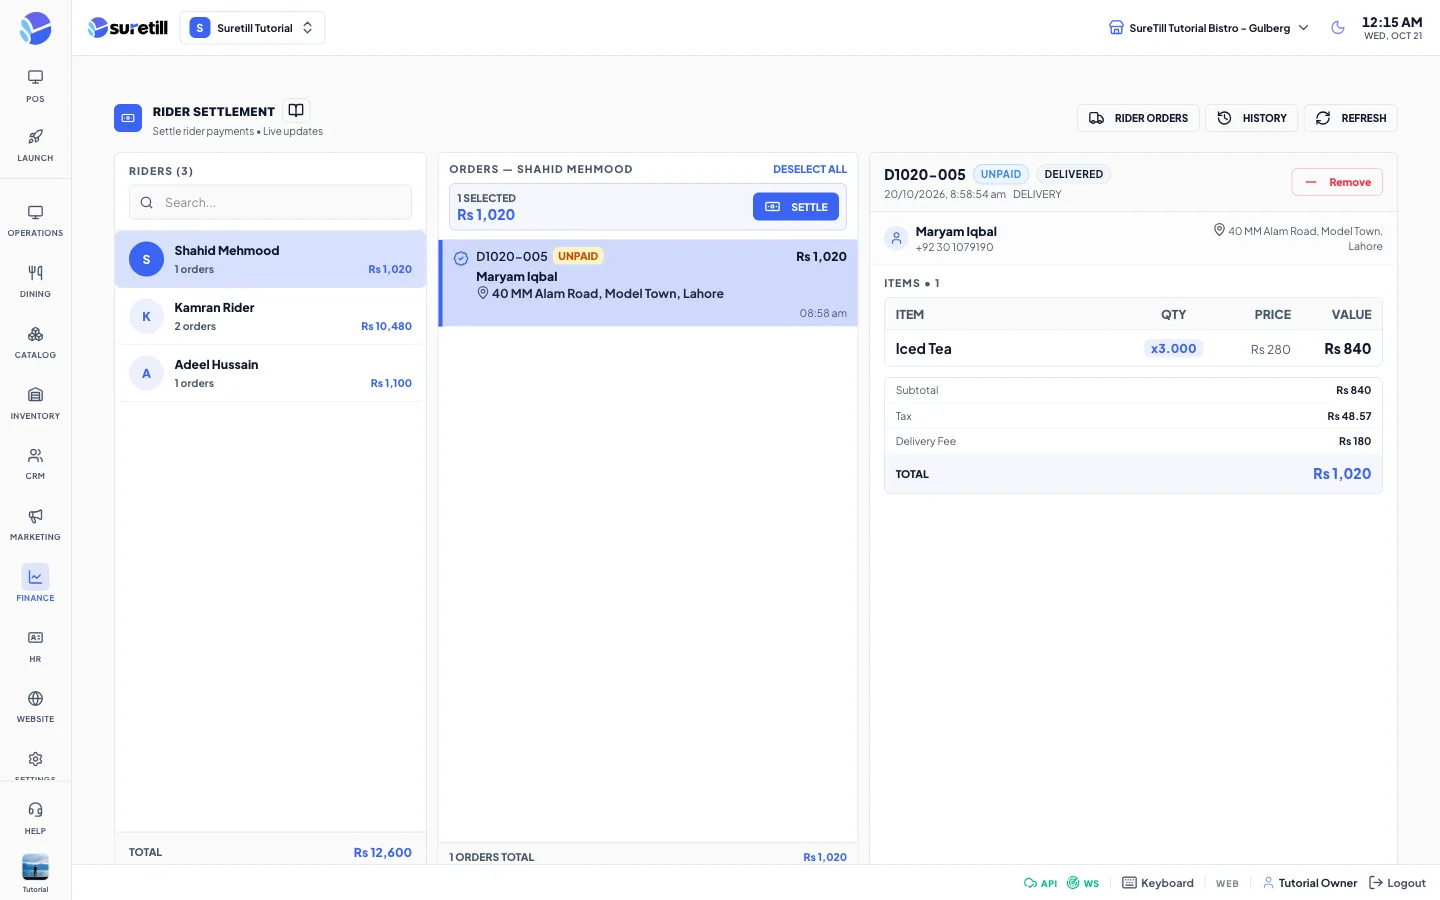Click the WEB platform label
The width and height of the screenshot is (1440, 900).
1227,883
